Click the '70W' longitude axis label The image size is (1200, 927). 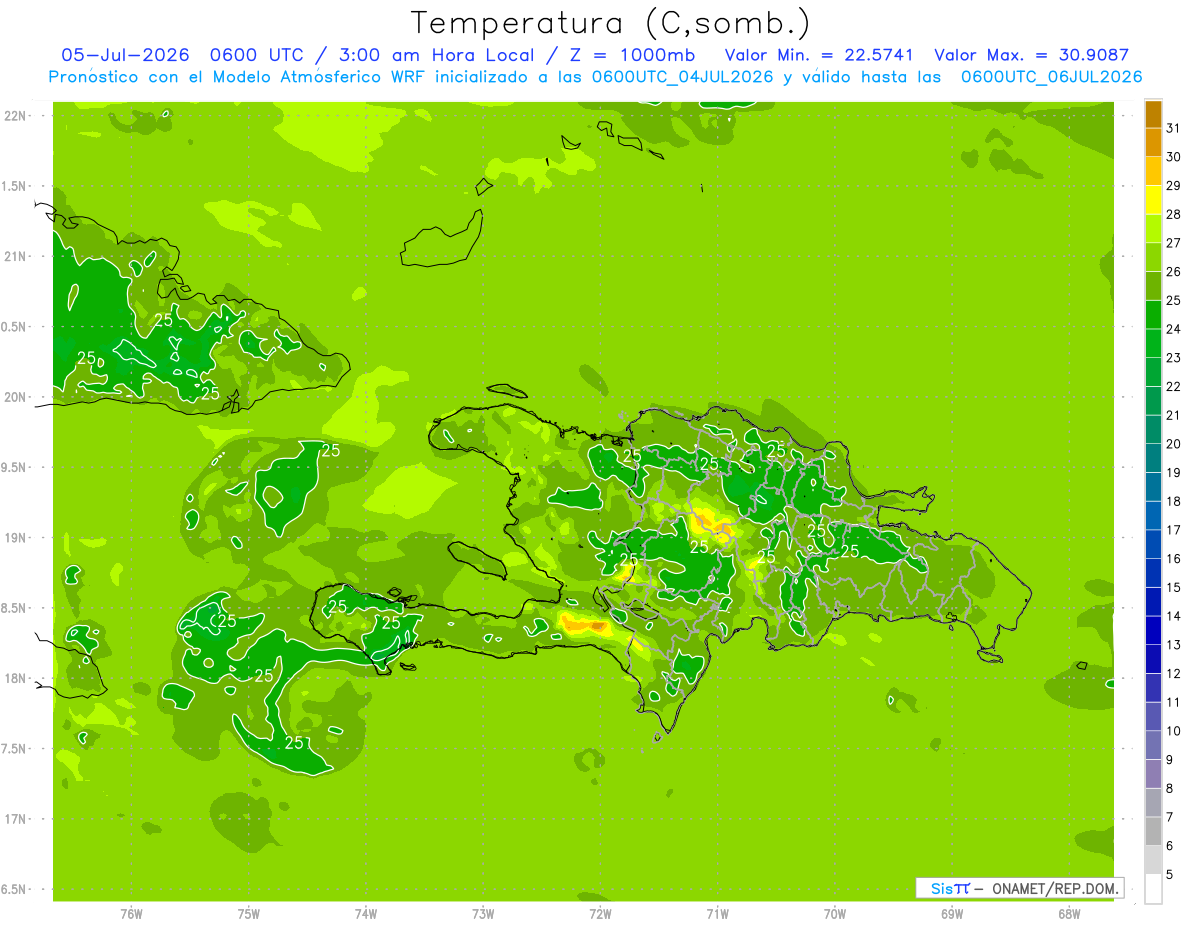pyautogui.click(x=835, y=914)
